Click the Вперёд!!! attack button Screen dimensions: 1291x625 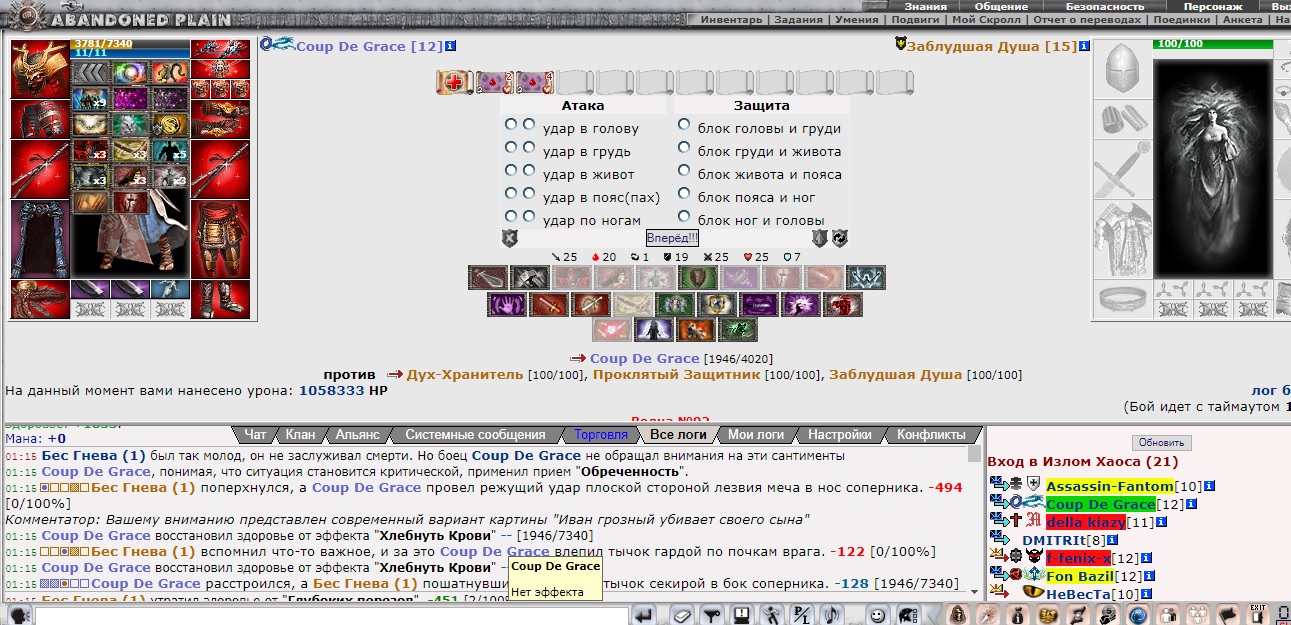[672, 238]
